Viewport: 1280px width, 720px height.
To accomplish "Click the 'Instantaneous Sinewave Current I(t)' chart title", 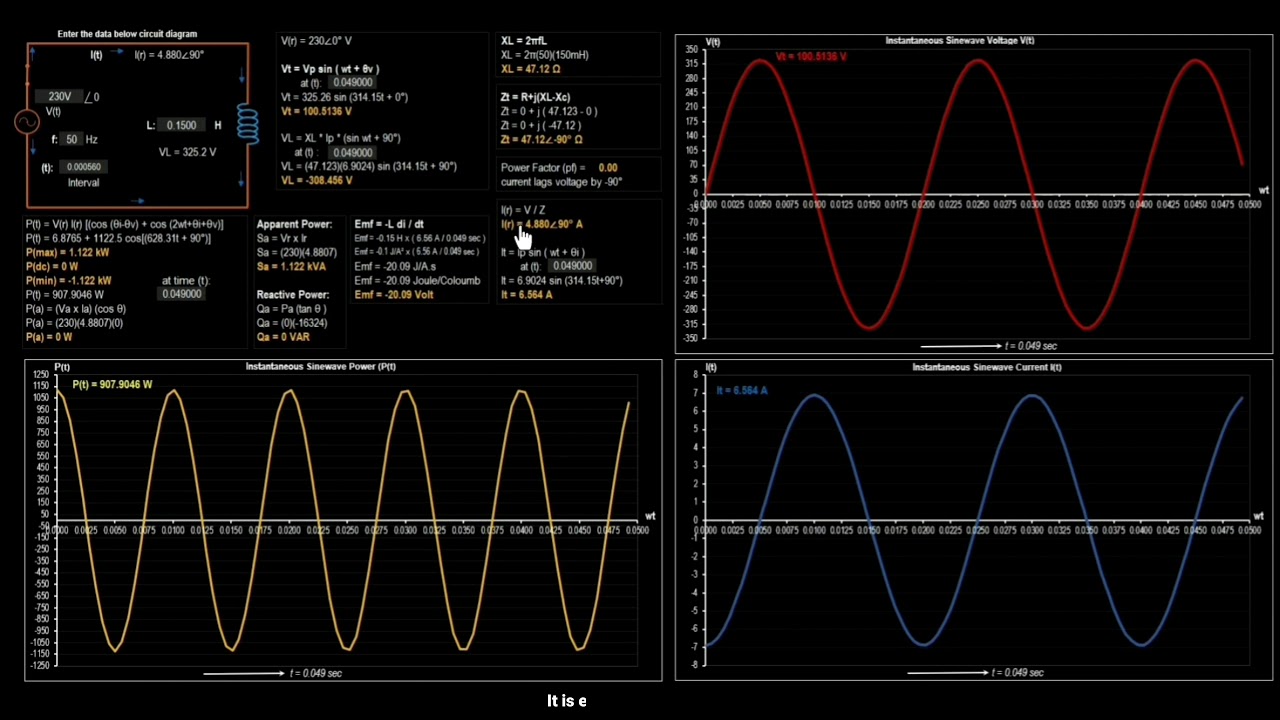I will (x=986, y=368).
